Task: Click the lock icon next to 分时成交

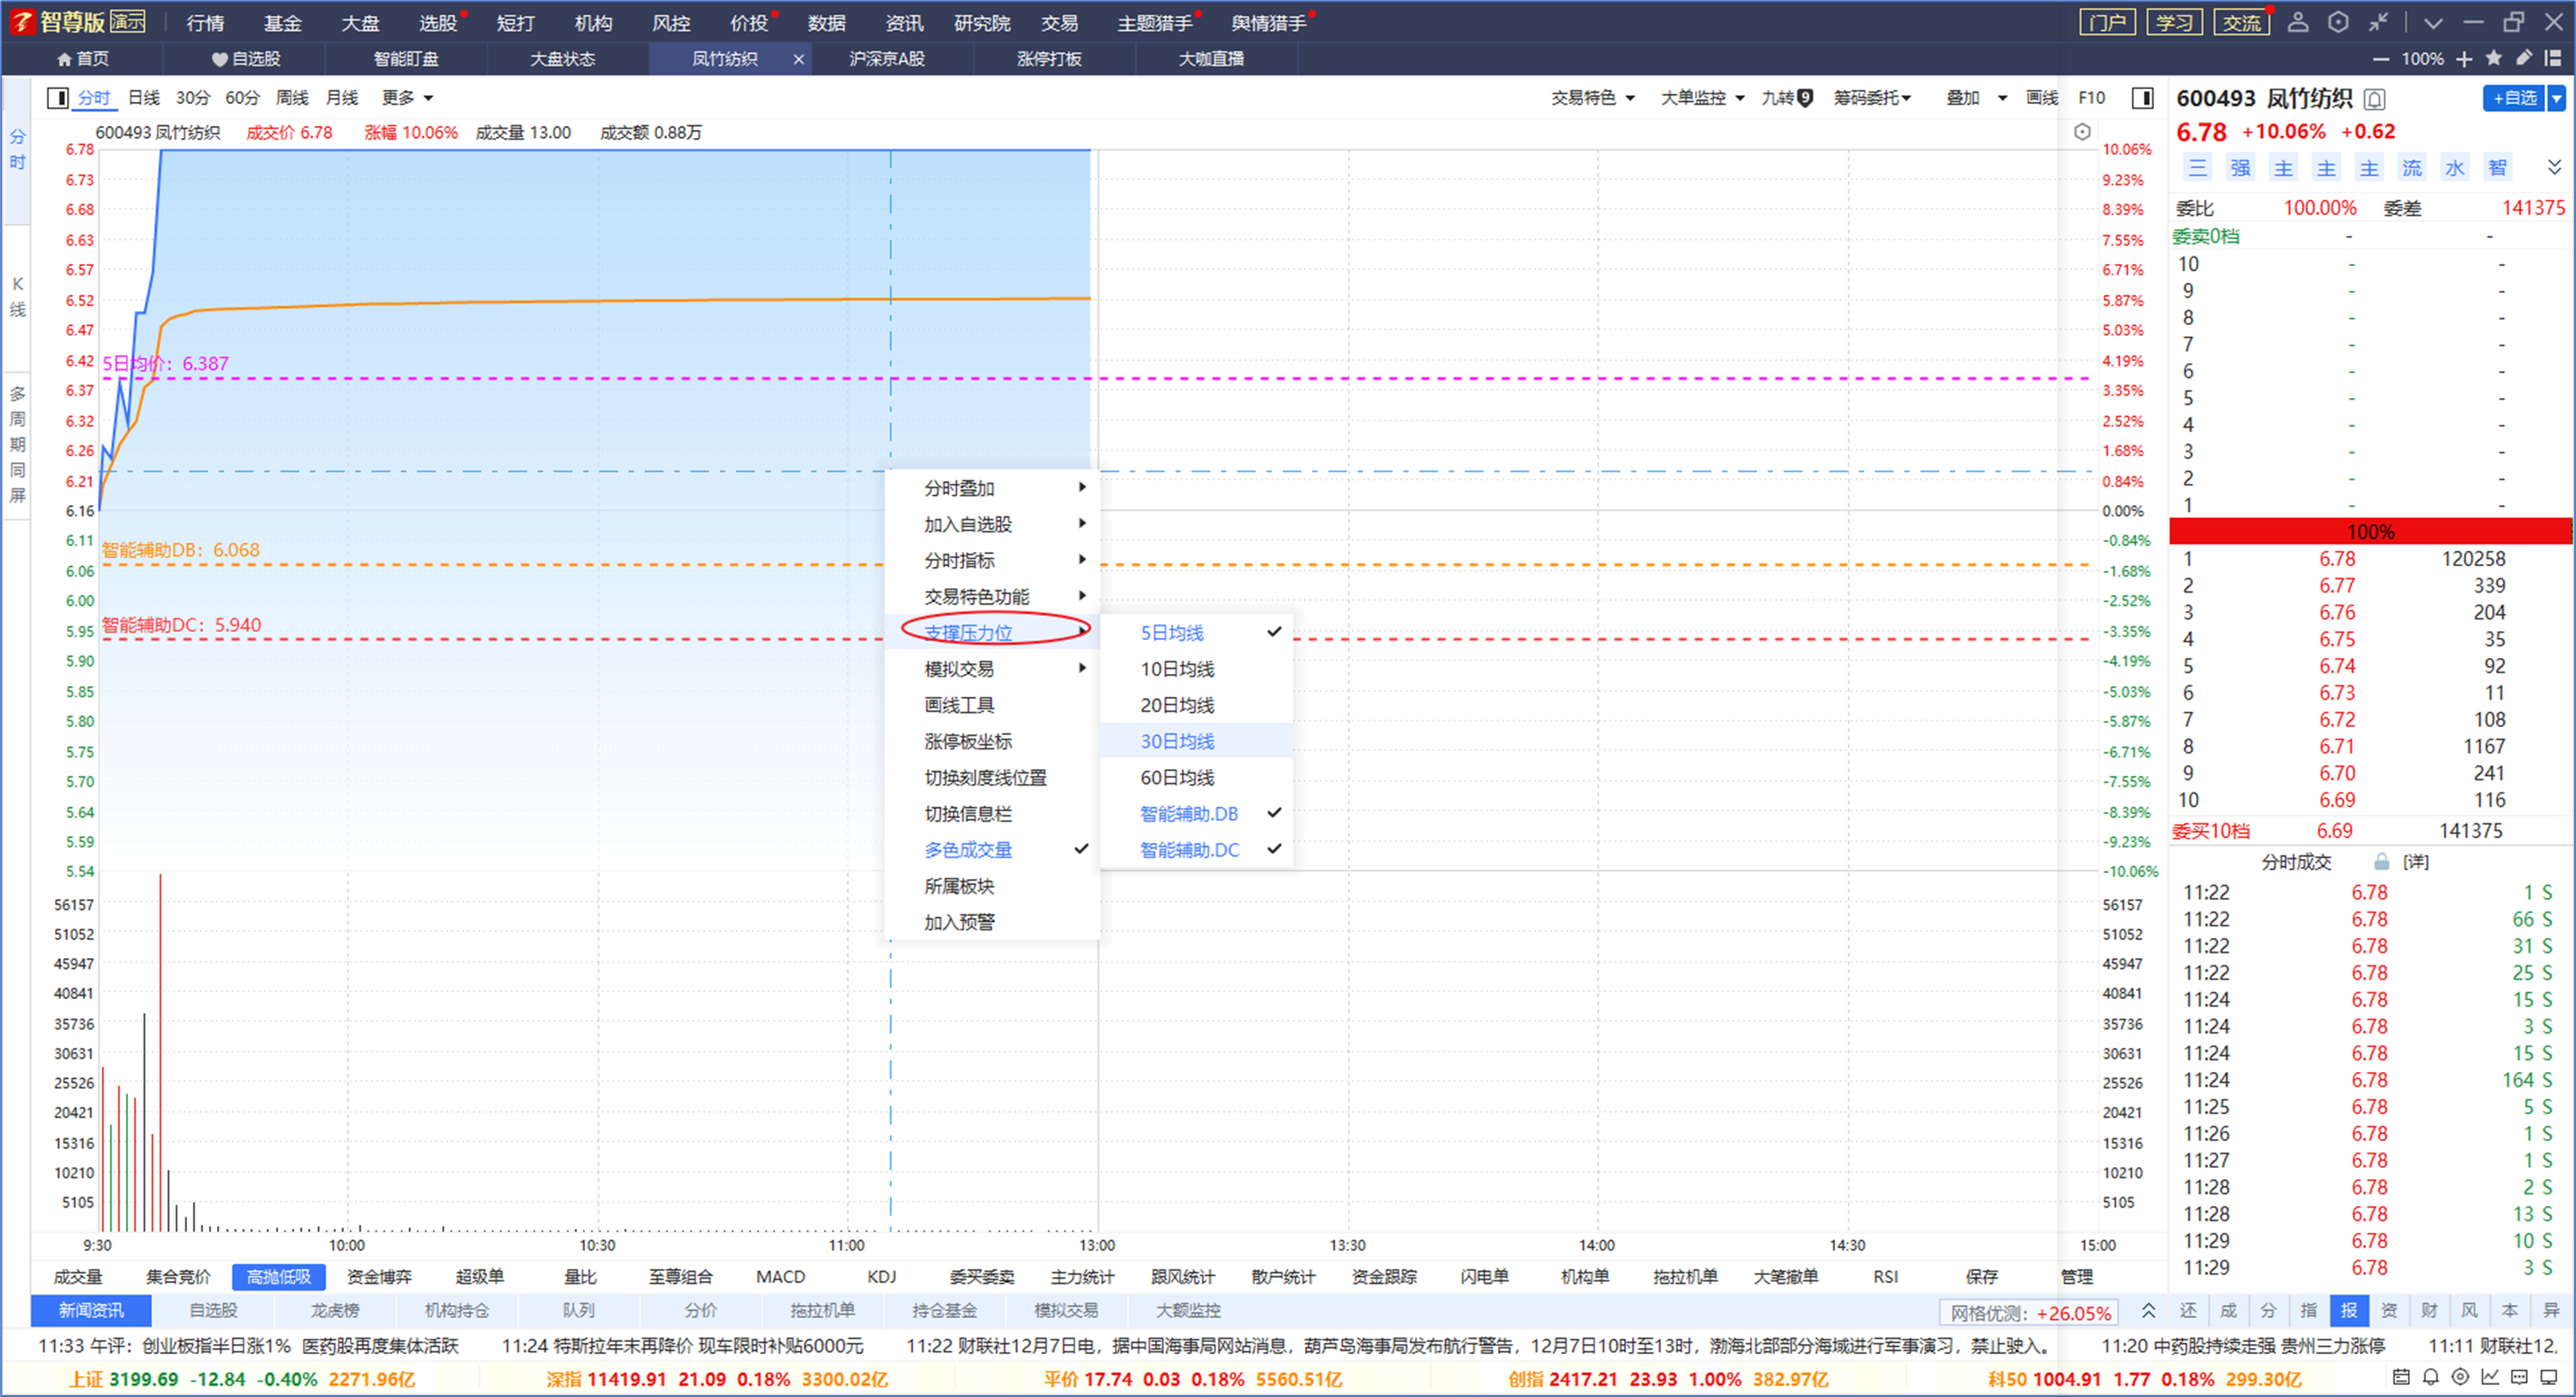Action: (2382, 862)
